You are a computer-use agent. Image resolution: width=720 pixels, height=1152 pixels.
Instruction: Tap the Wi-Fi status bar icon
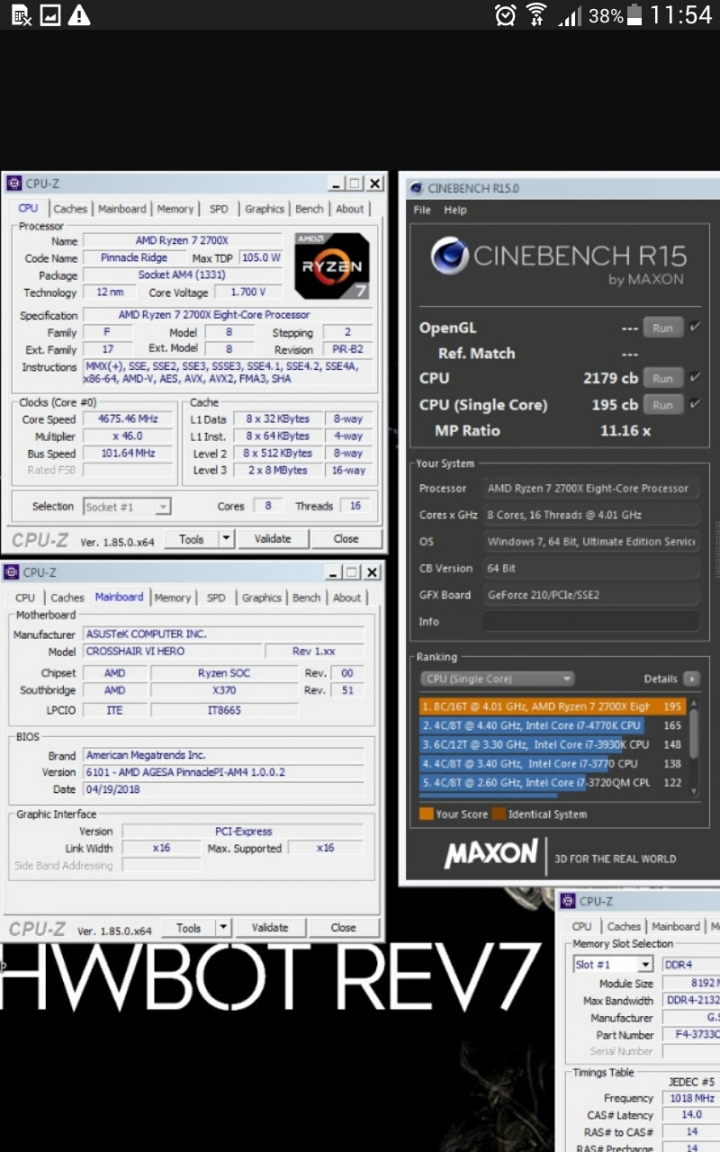pos(537,15)
